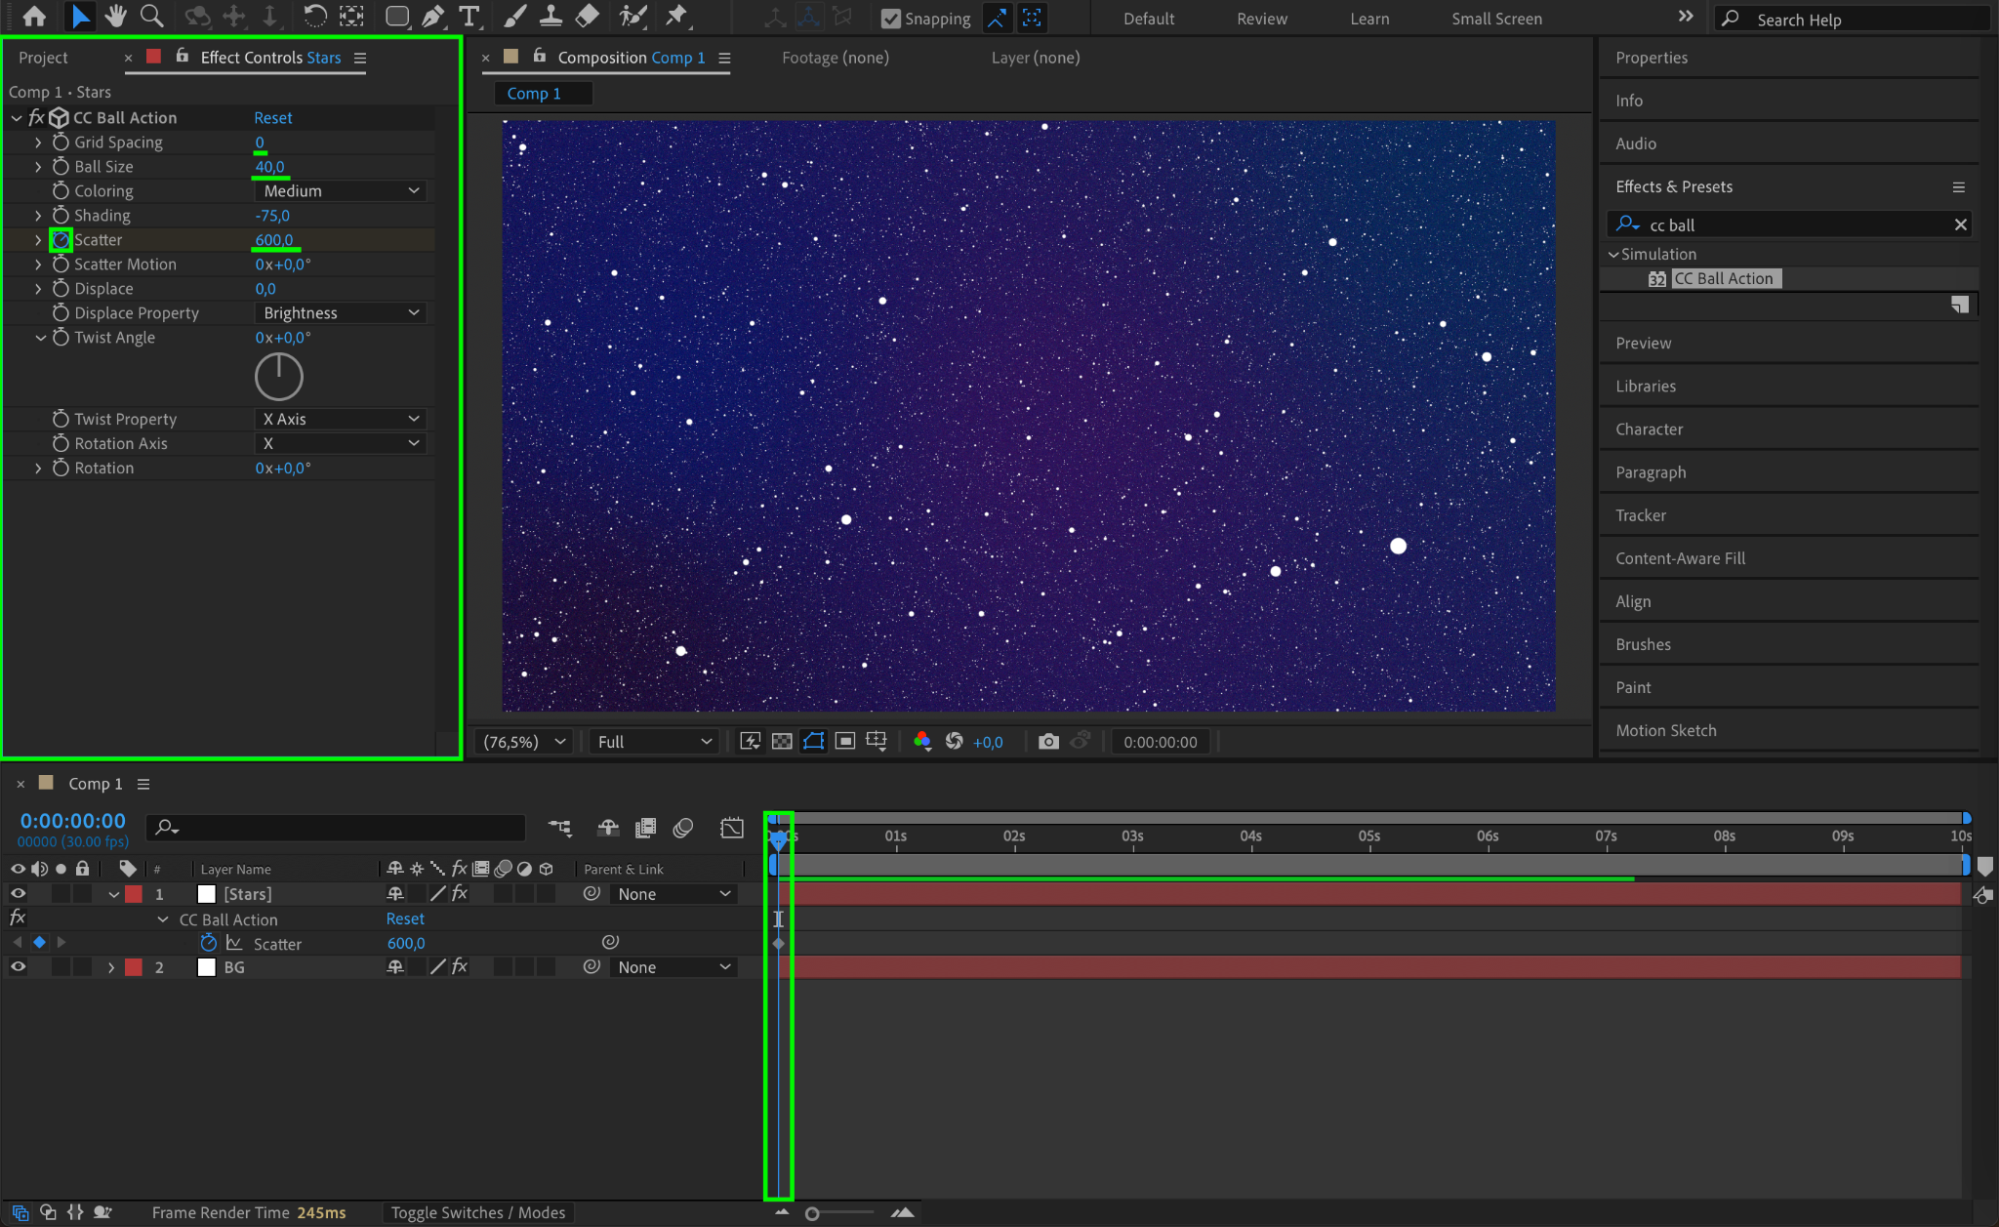Click the 05s mark on time ruler

[1369, 836]
